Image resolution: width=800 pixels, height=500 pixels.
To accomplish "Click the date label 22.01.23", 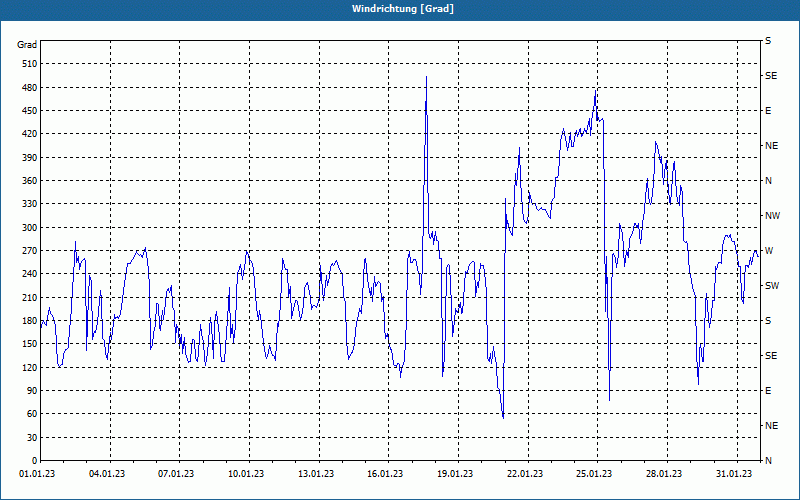I will pos(525,474).
